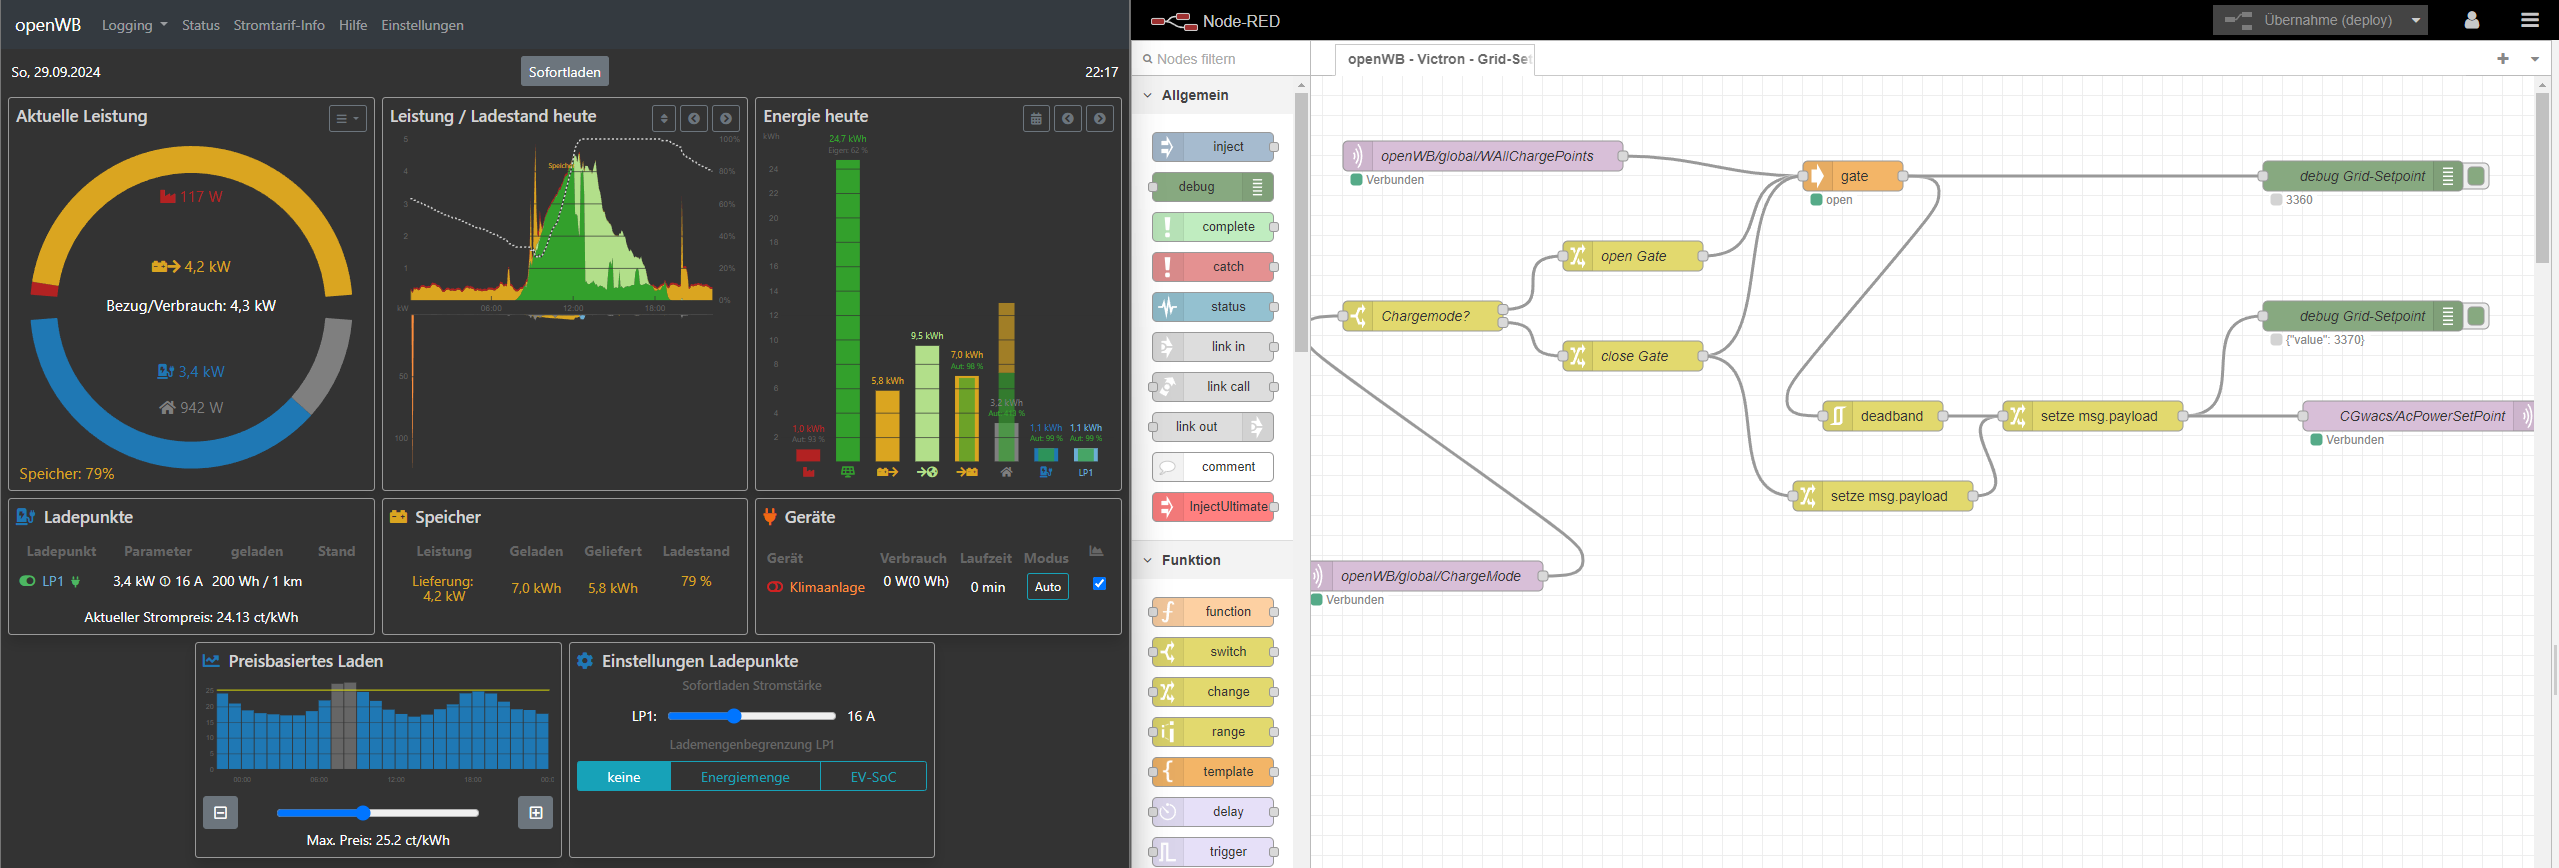
Task: Go to next day in Energie heute
Action: coord(1100,119)
